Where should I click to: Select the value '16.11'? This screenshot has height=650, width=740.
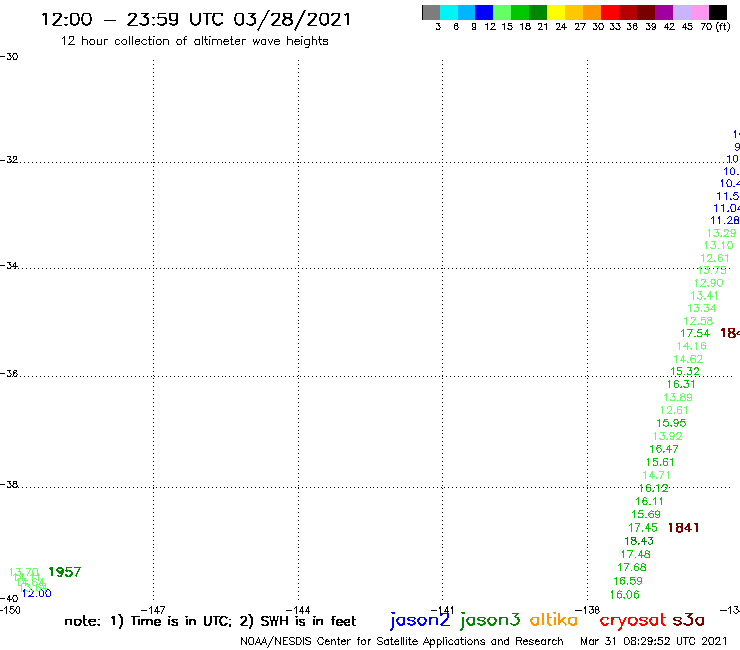click(x=649, y=501)
